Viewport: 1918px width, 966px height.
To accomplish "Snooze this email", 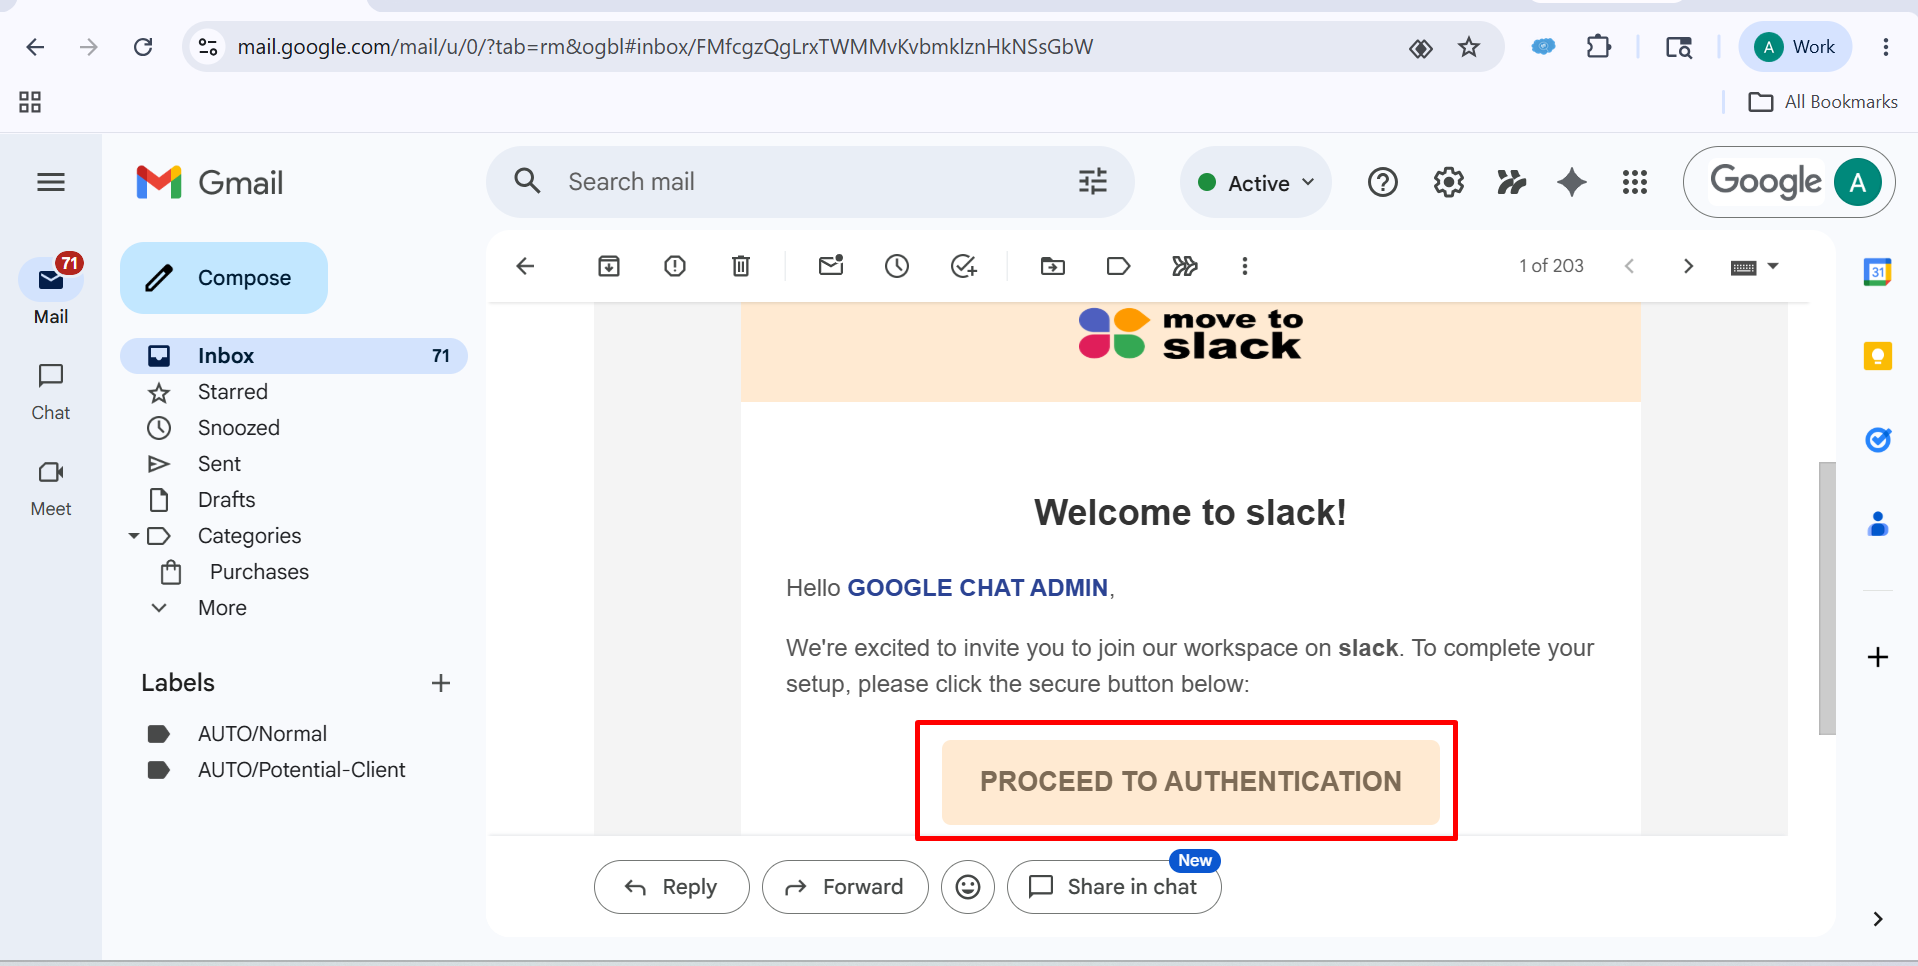I will (x=897, y=266).
